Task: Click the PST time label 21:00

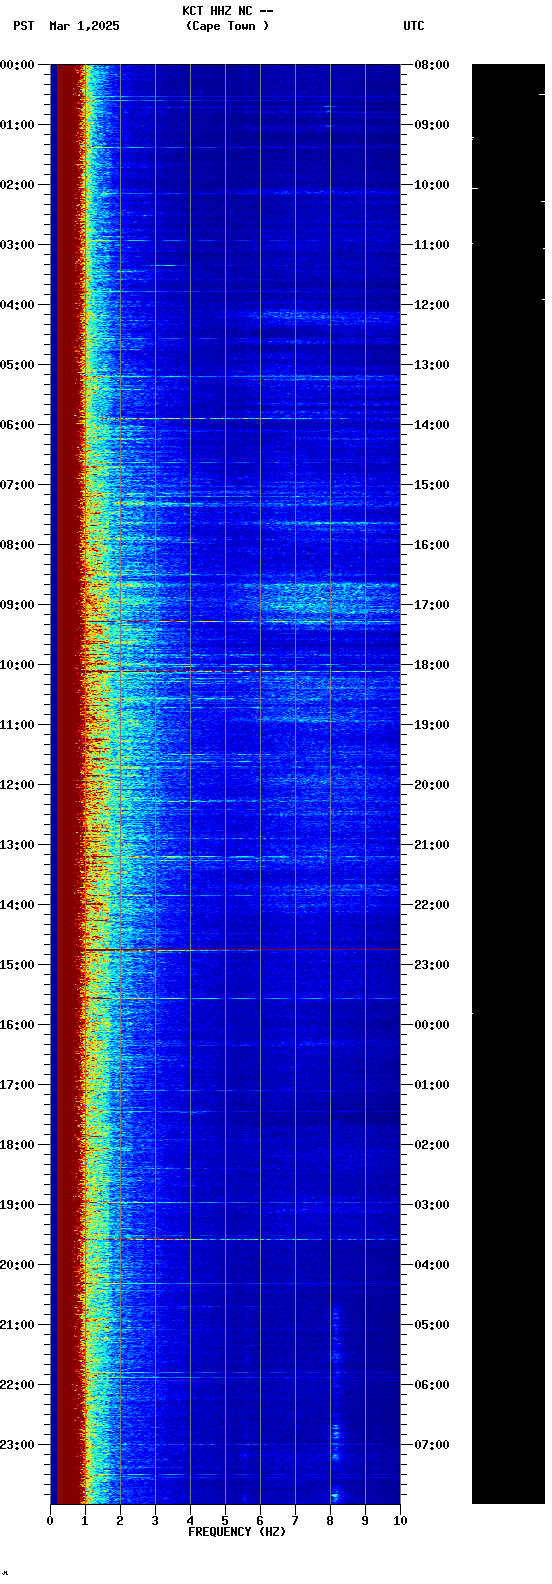Action: pyautogui.click(x=17, y=1325)
